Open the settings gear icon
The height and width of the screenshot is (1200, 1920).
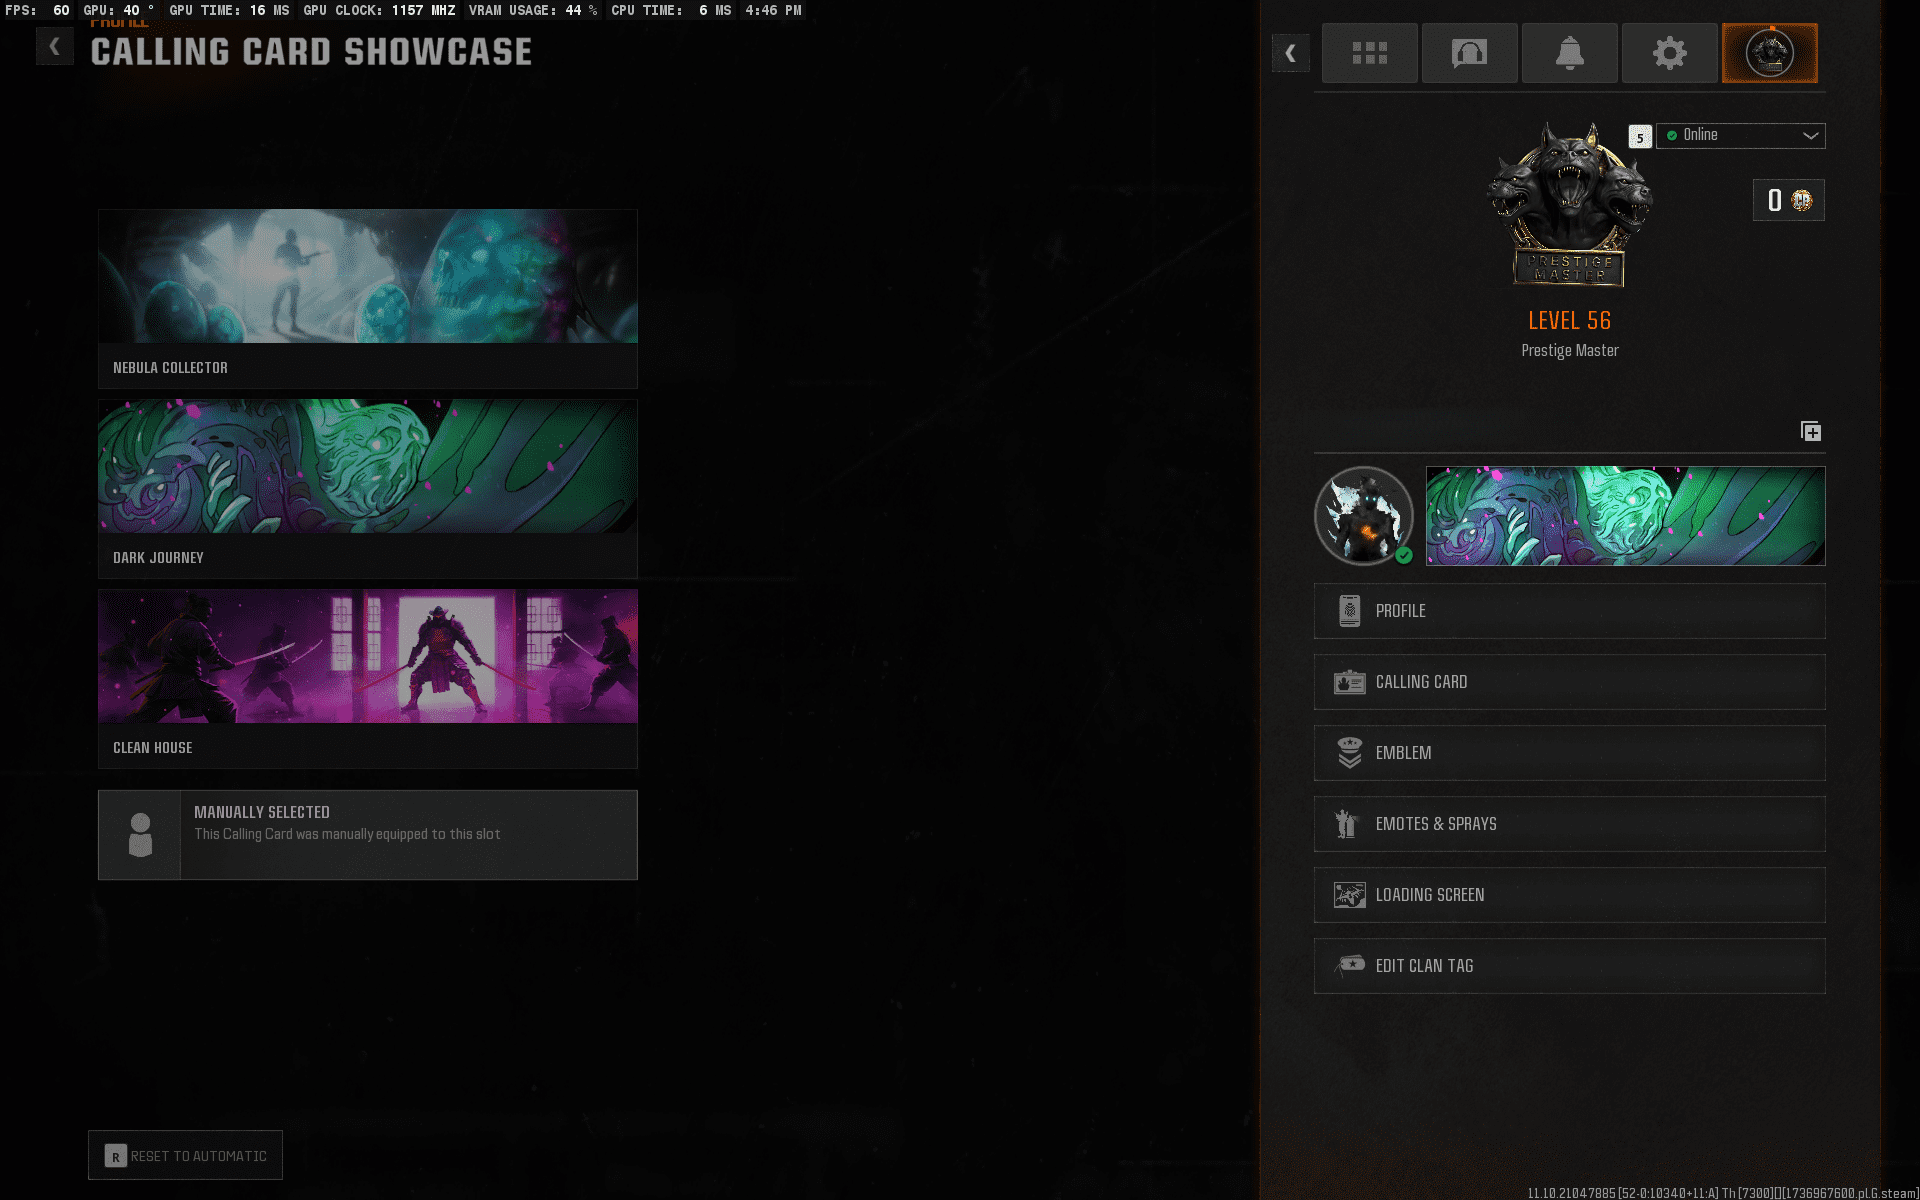click(1669, 53)
